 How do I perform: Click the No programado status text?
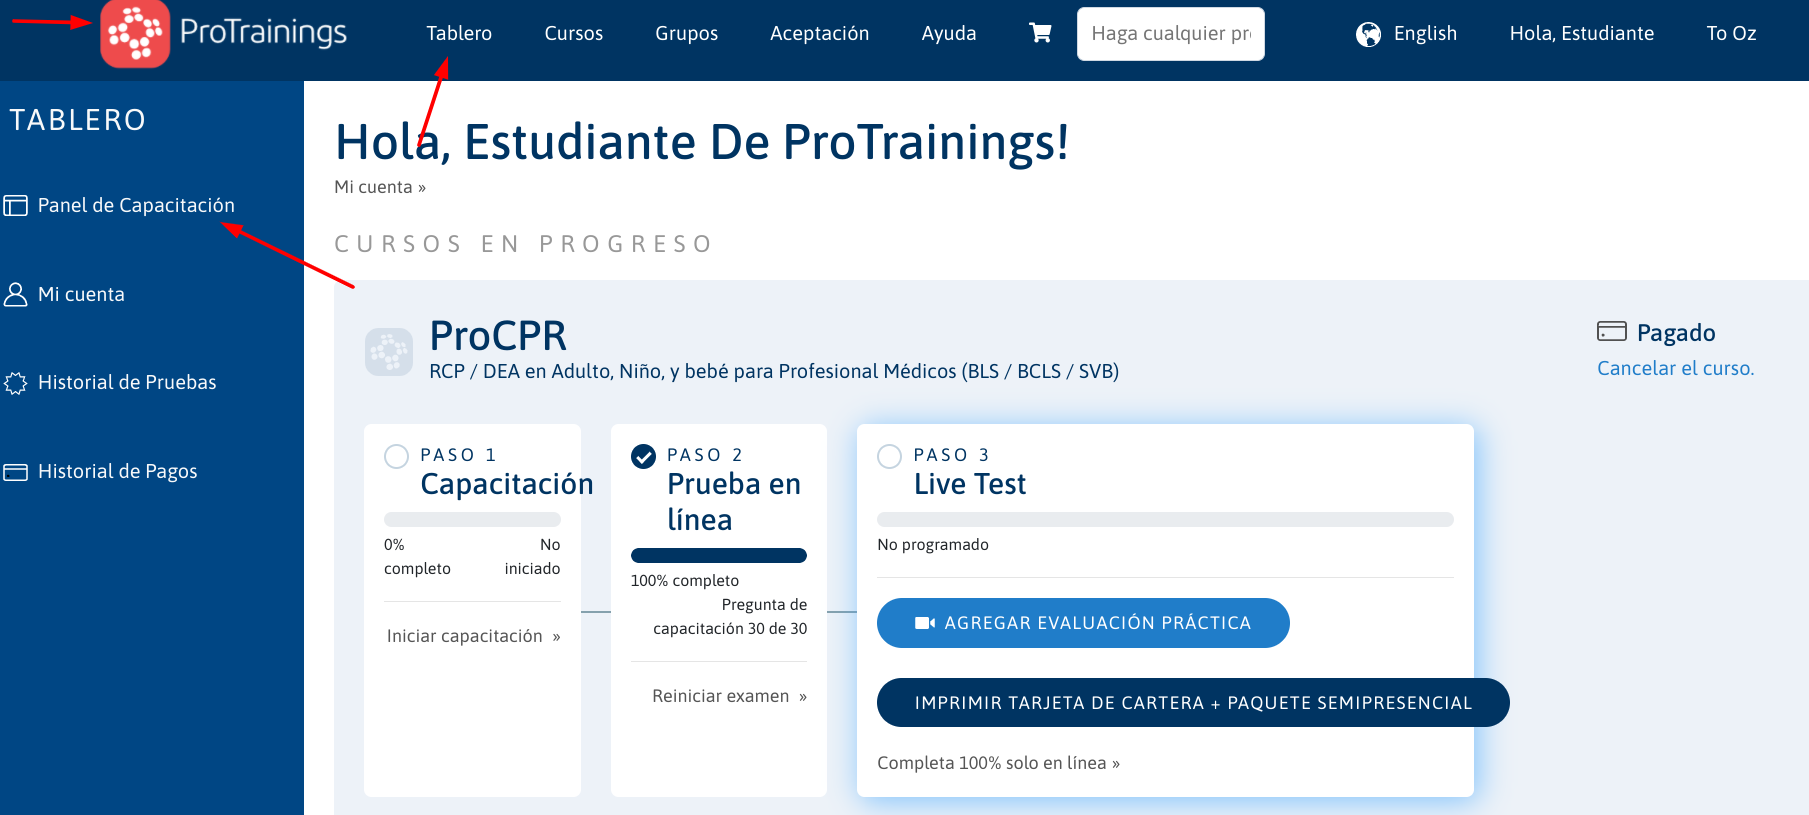(933, 545)
